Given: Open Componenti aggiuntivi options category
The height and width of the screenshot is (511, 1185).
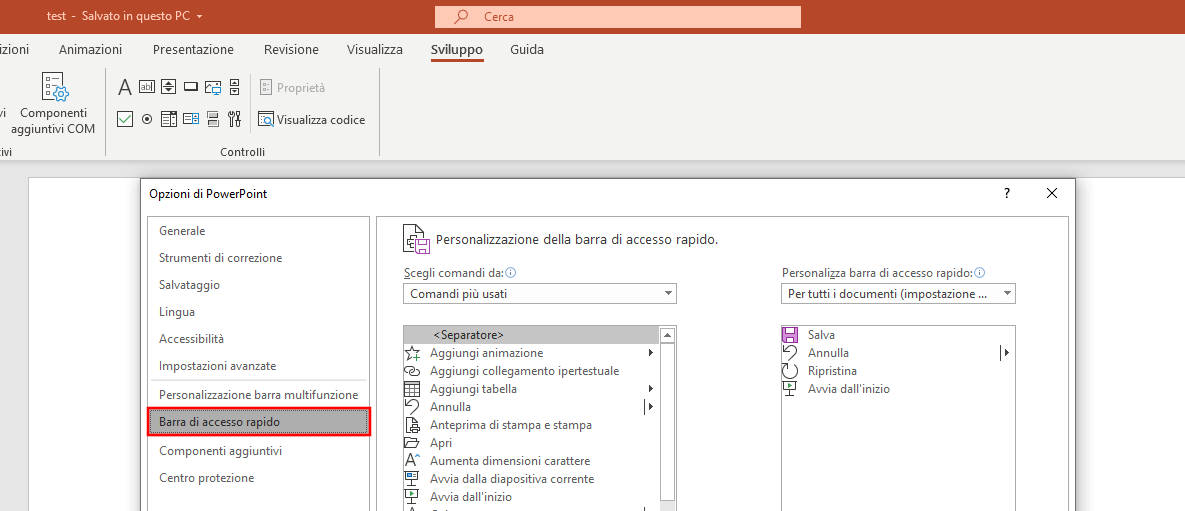Looking at the screenshot, I should click(258, 451).
